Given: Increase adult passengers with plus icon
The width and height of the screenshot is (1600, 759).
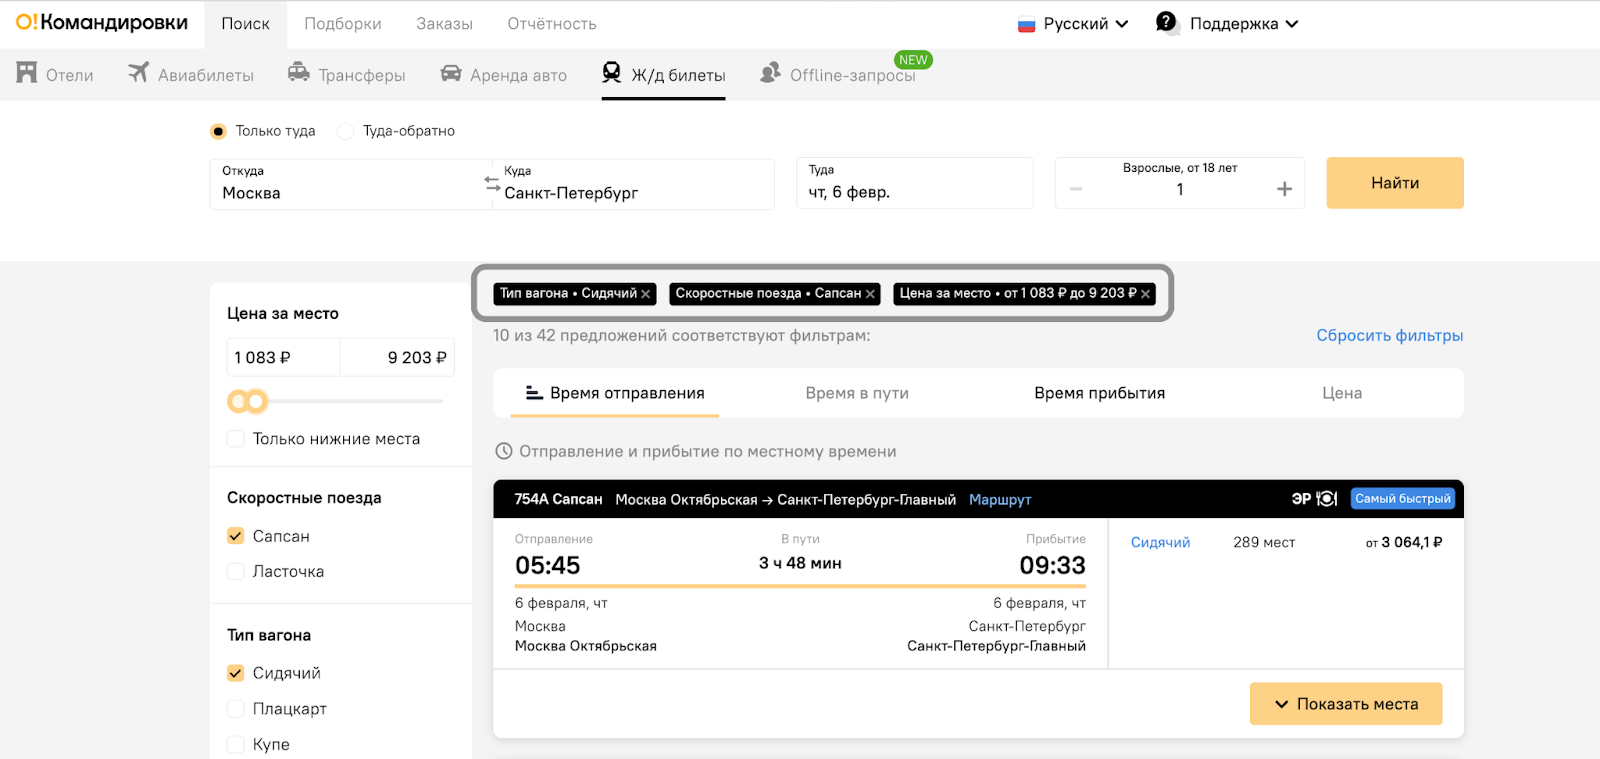Looking at the screenshot, I should [1285, 189].
